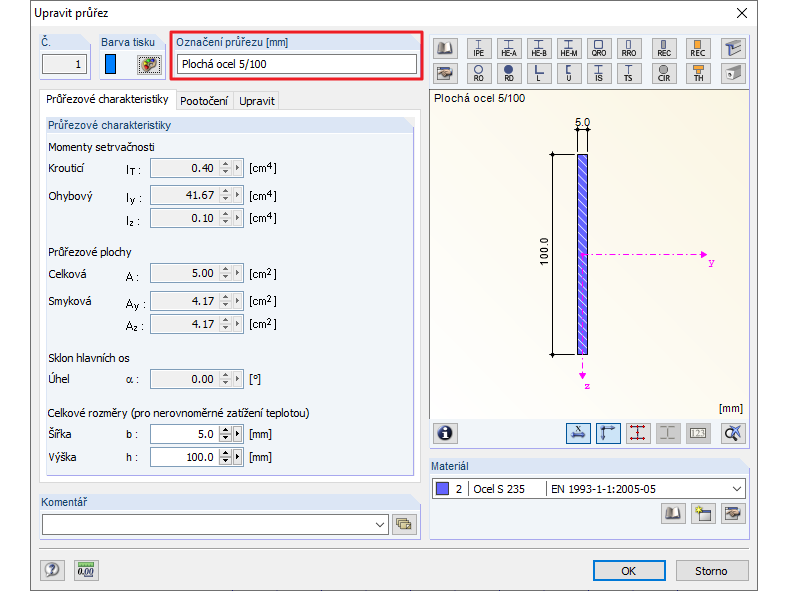
Task: Open the decimal places units button
Action: [86, 570]
